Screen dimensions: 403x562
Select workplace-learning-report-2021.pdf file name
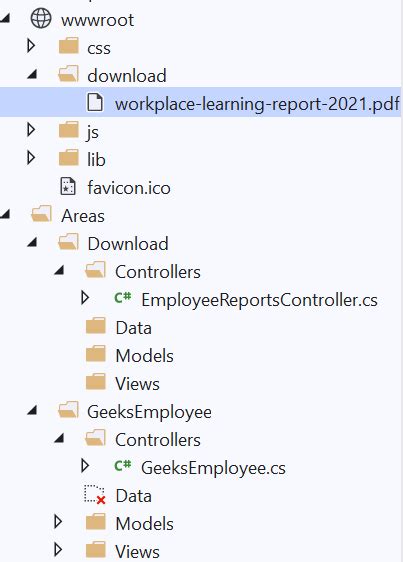point(257,104)
